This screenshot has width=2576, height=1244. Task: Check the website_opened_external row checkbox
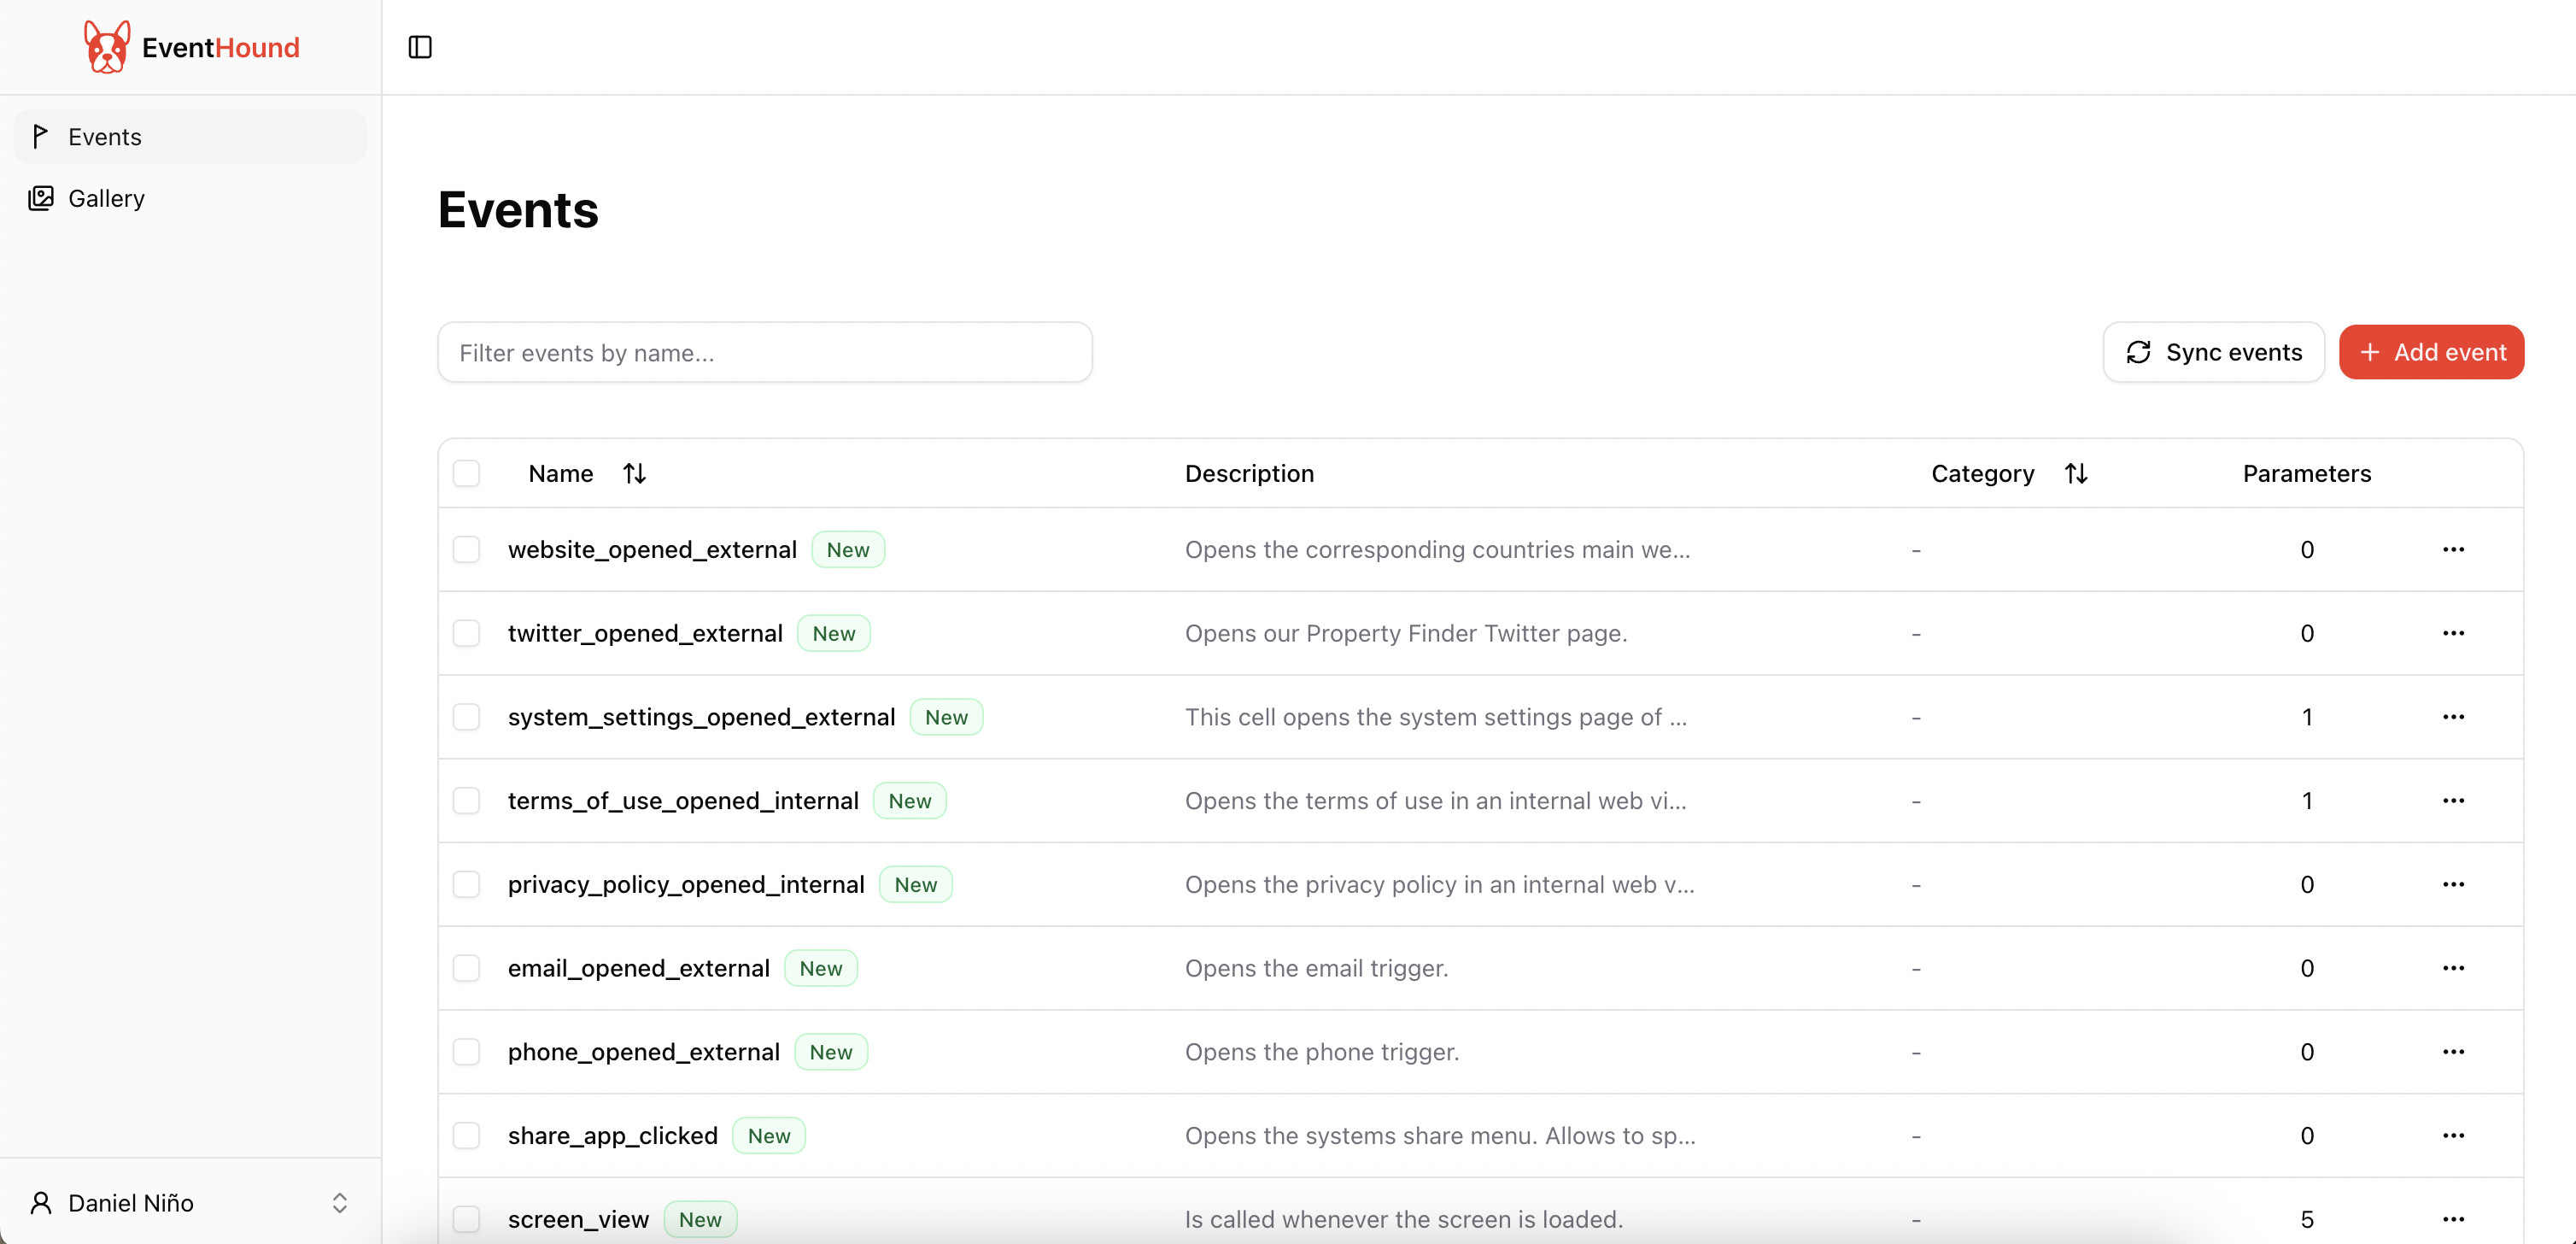(x=466, y=549)
